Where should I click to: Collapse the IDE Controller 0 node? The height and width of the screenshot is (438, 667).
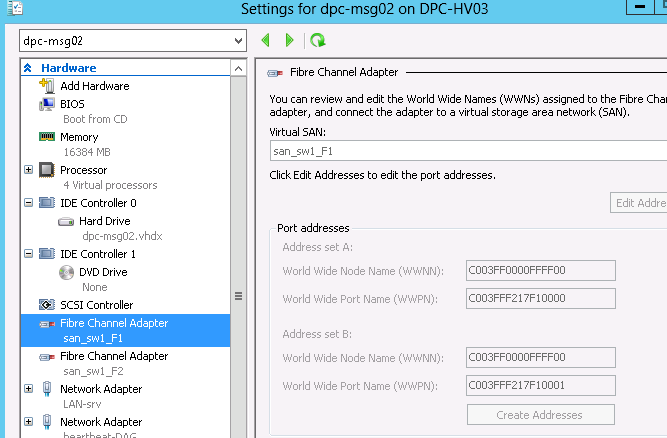tap(29, 203)
